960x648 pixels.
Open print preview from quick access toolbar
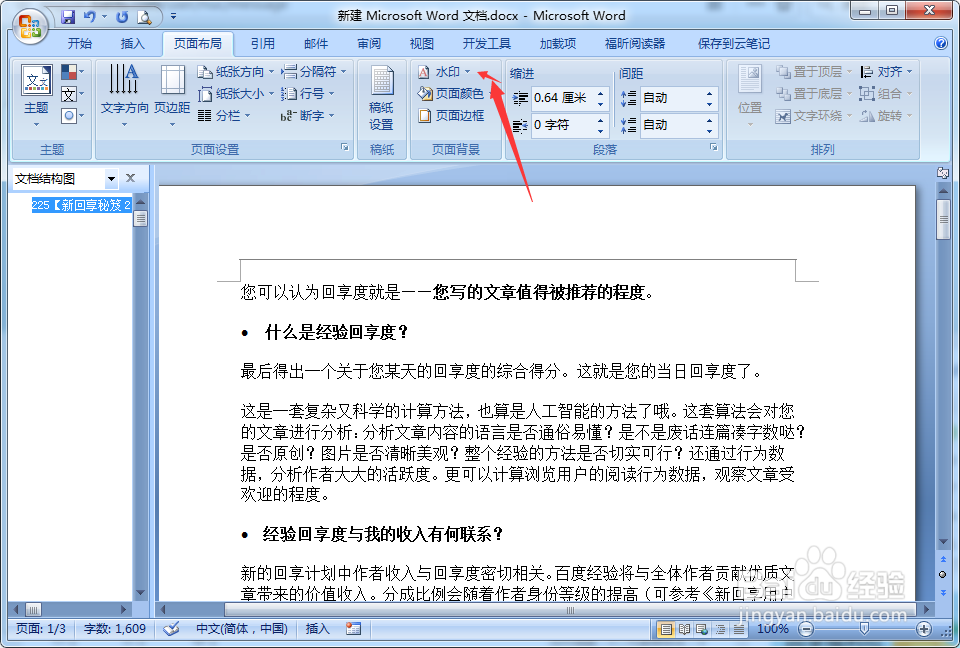pos(144,17)
